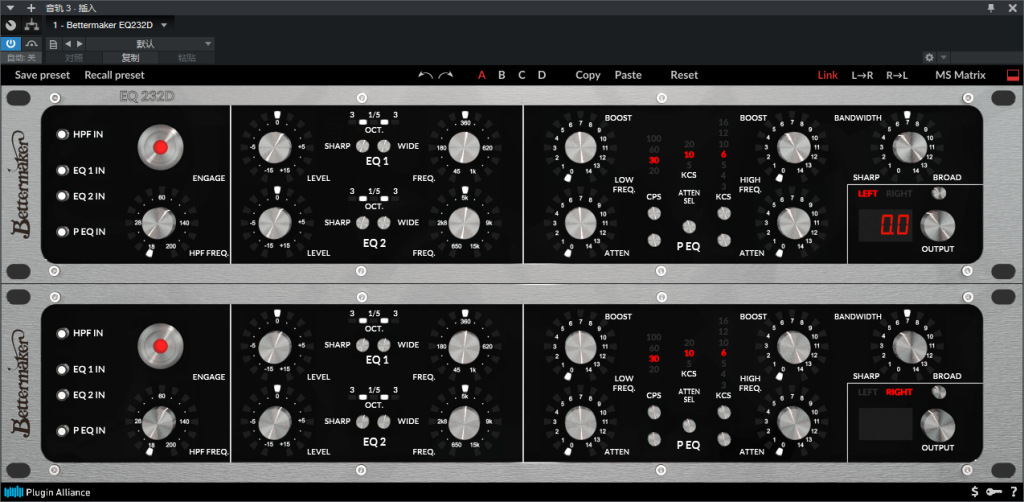Click Reset in the plugin toolbar
Image resolution: width=1024 pixels, height=502 pixels.
pyautogui.click(x=684, y=75)
